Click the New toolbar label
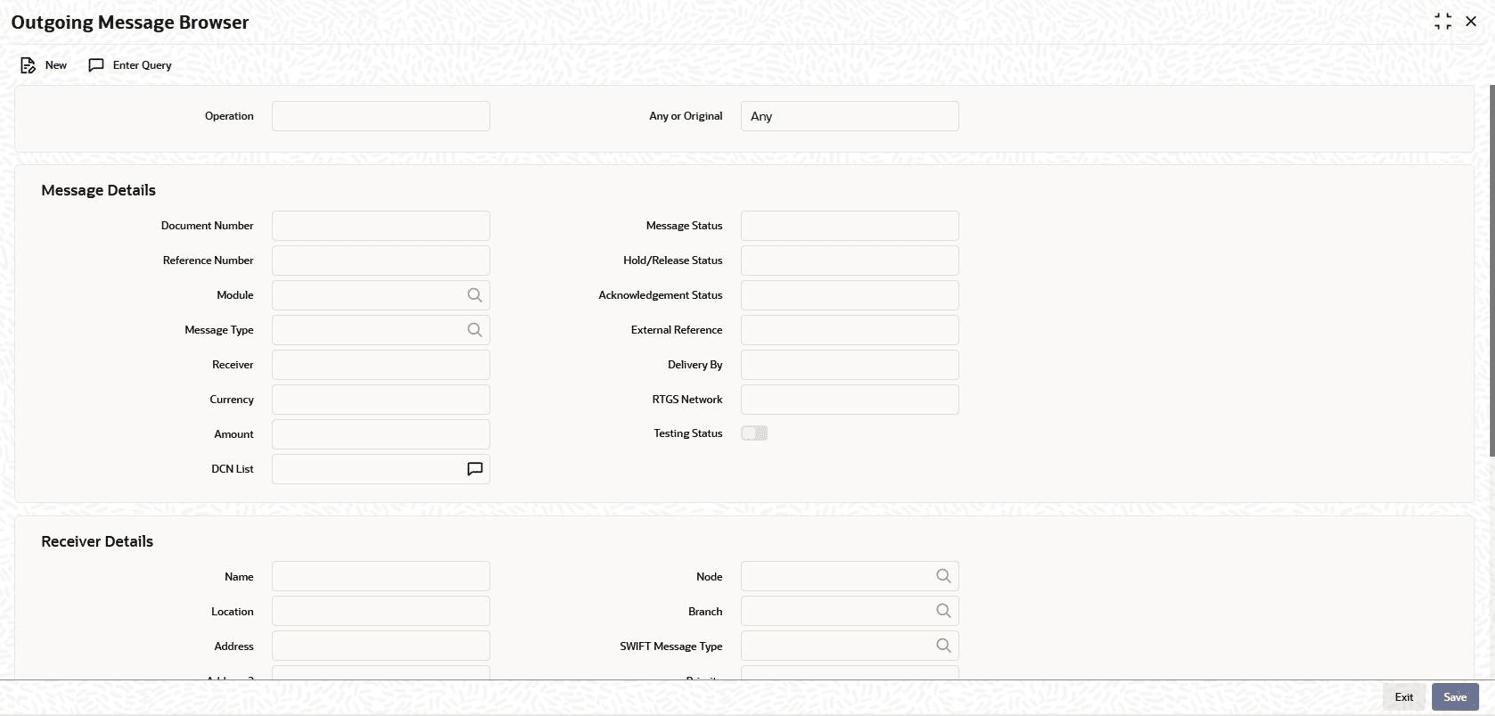 56,65
